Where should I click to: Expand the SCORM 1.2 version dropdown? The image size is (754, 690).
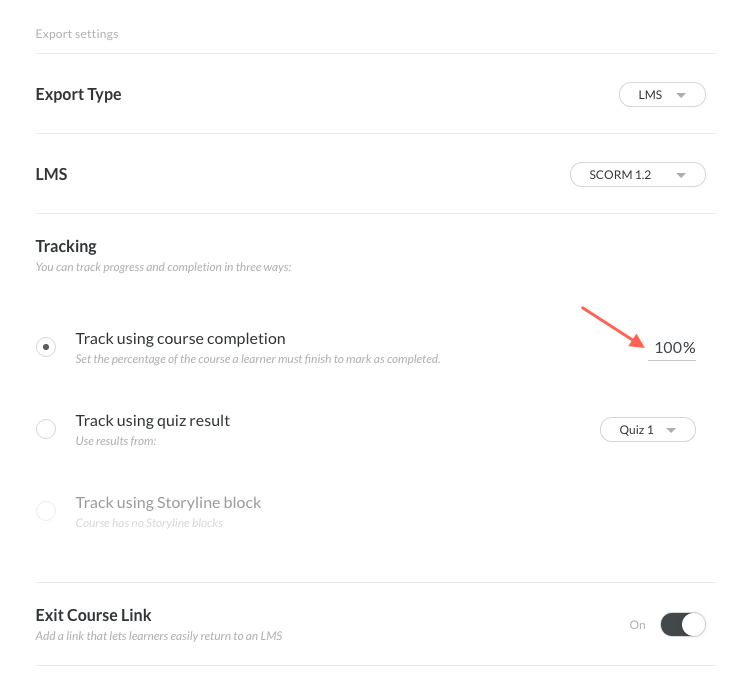coord(637,175)
